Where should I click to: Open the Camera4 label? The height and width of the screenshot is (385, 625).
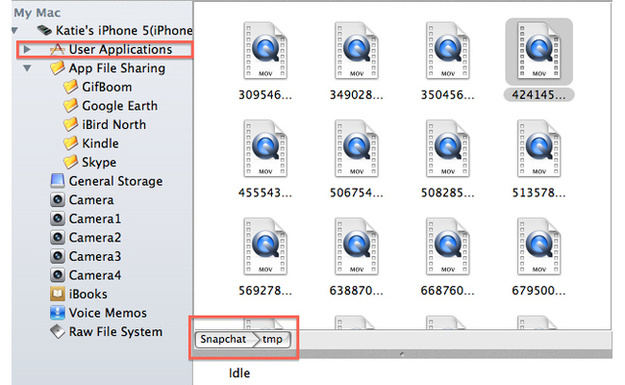95,275
